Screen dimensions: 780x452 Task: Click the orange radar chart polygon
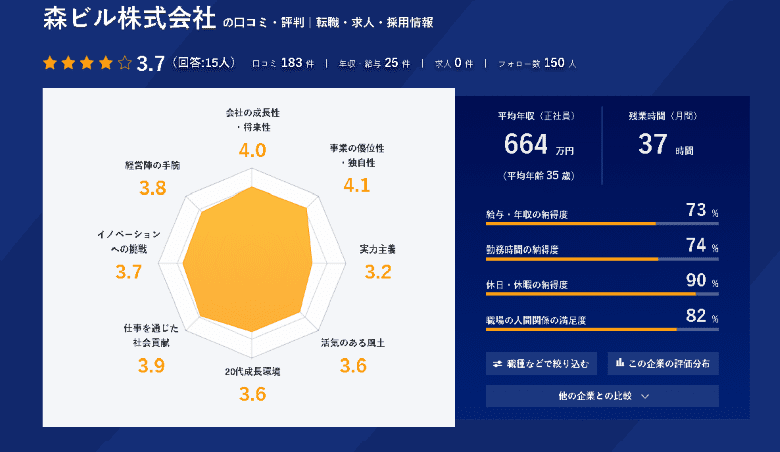click(x=249, y=261)
